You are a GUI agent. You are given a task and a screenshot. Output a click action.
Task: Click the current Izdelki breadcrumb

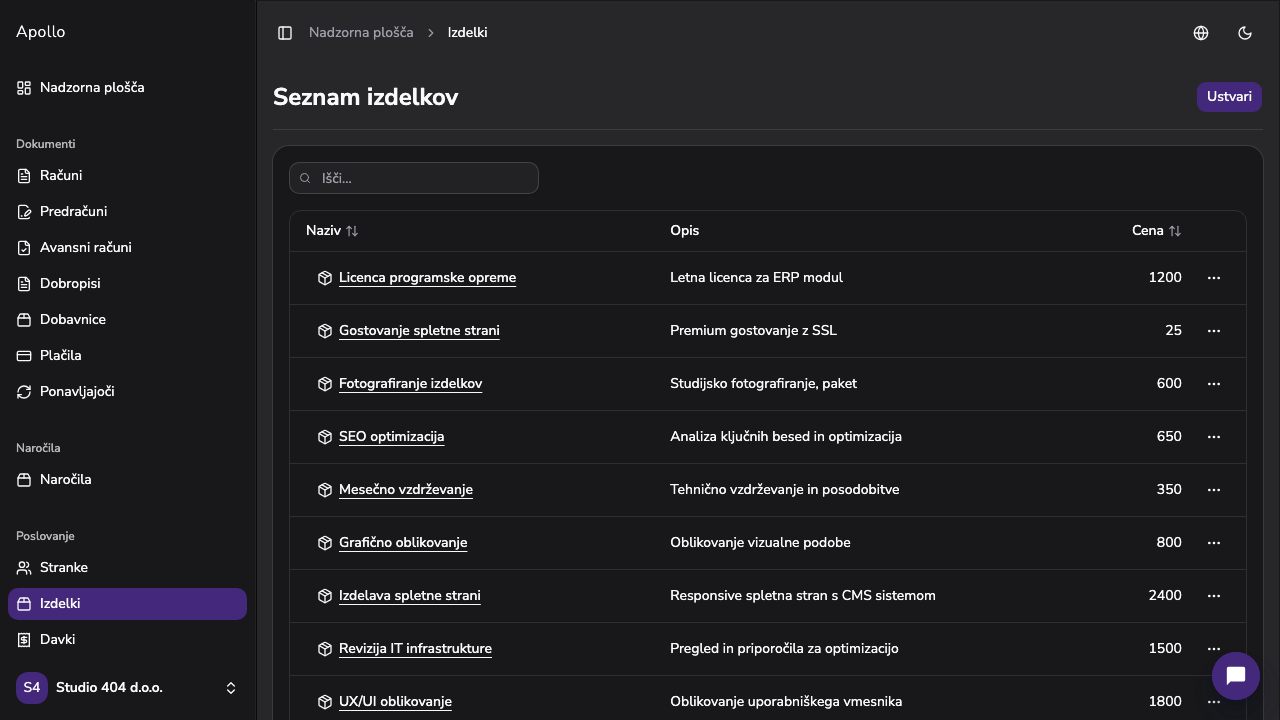[468, 33]
